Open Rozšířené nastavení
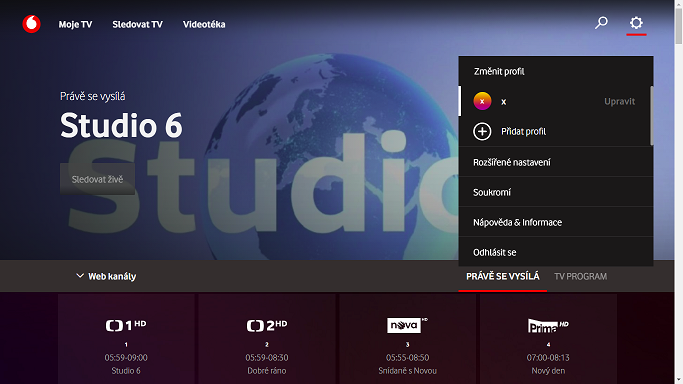This screenshot has height=384, width=683. click(x=556, y=162)
